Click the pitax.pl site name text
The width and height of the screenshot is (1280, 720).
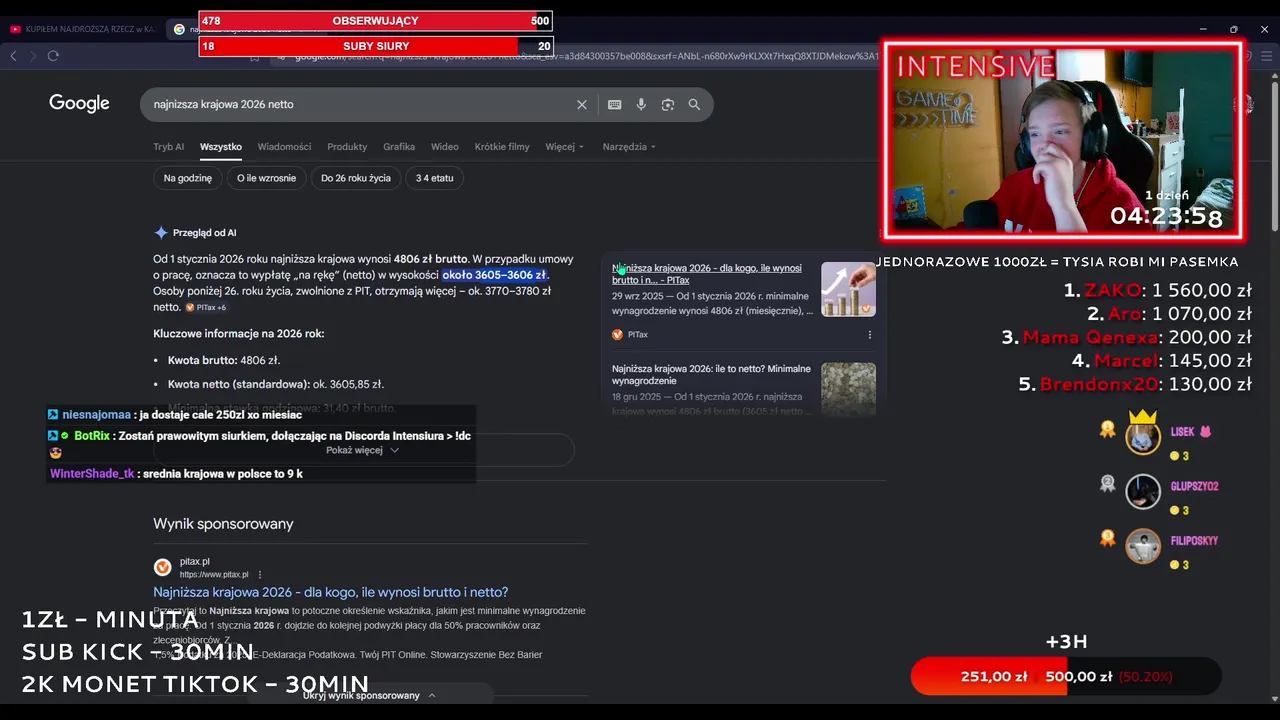coord(194,562)
